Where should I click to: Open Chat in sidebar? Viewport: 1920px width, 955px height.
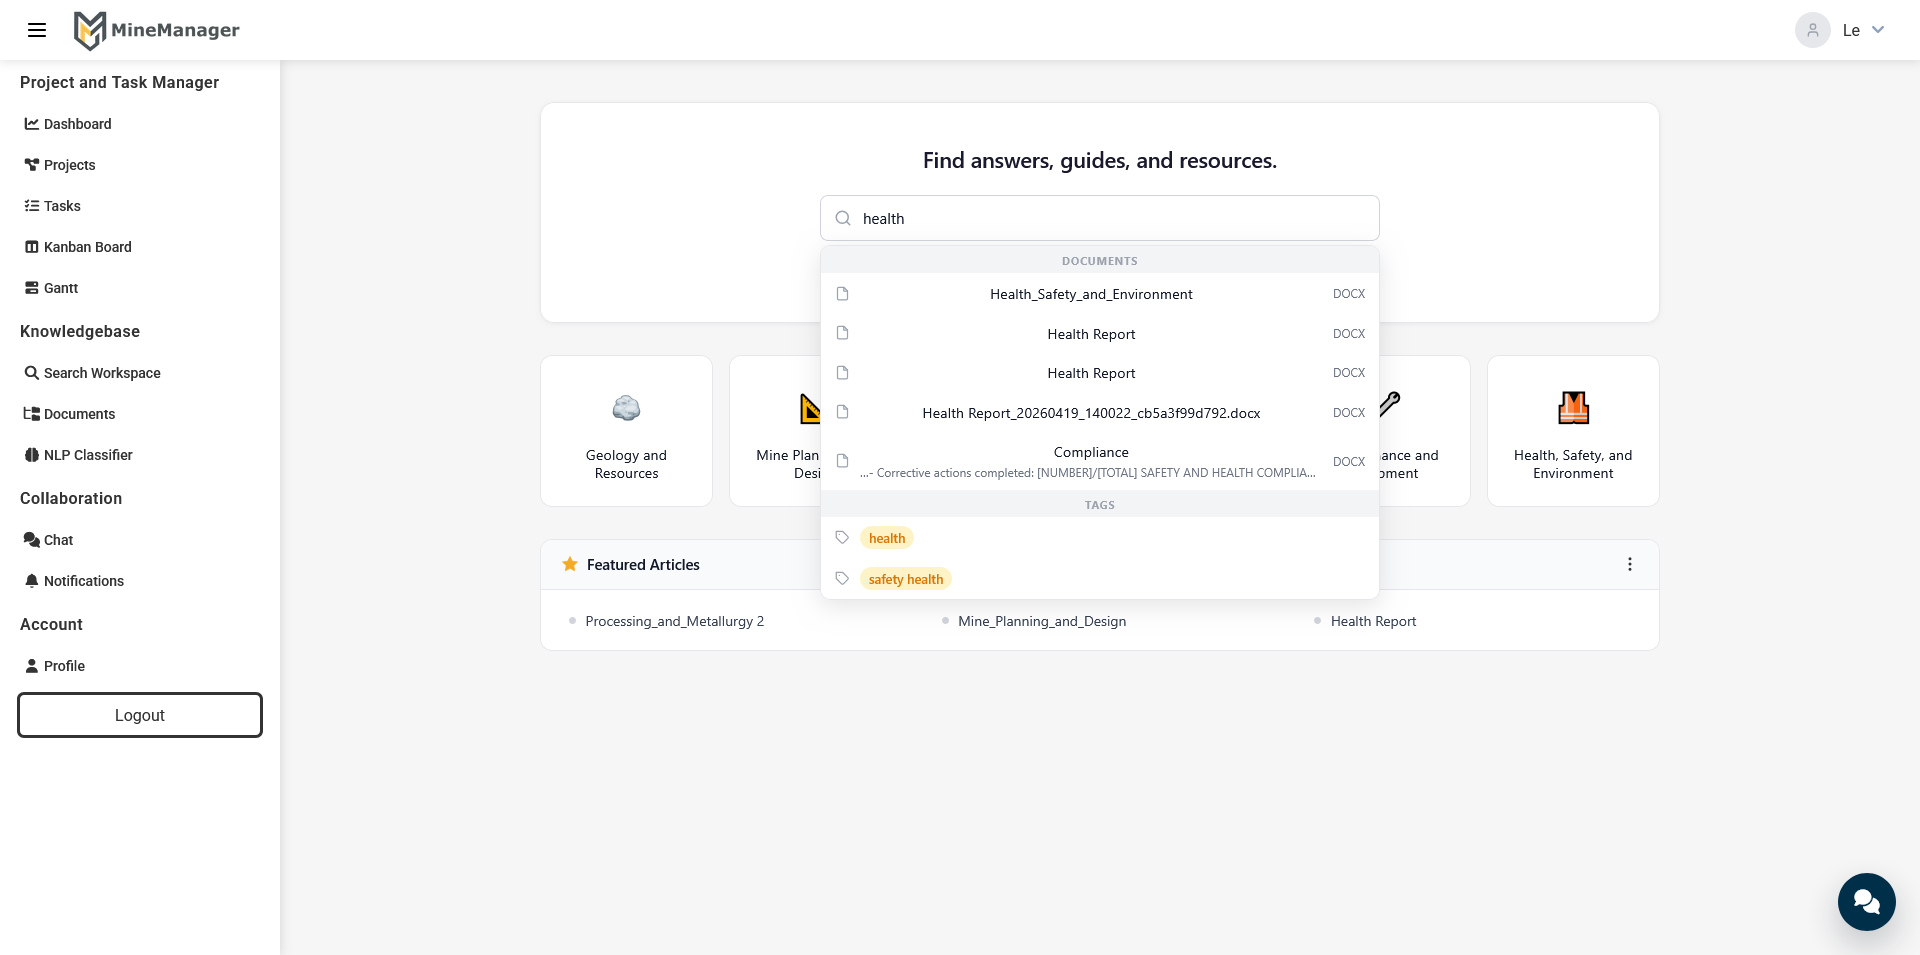pyautogui.click(x=49, y=540)
